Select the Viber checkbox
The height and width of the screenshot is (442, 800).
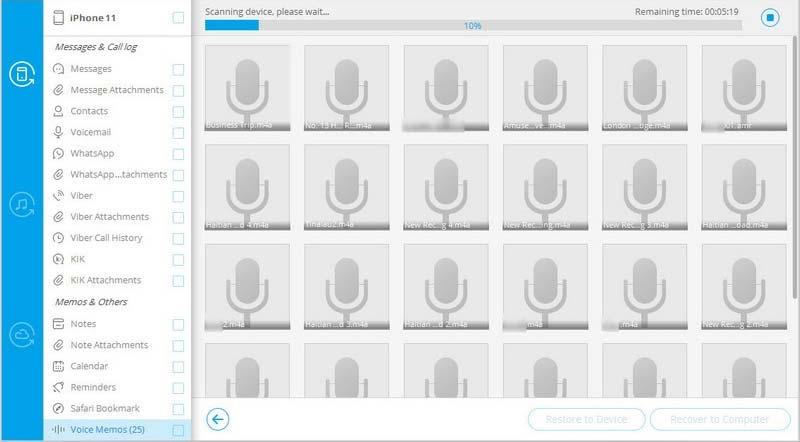(x=178, y=197)
